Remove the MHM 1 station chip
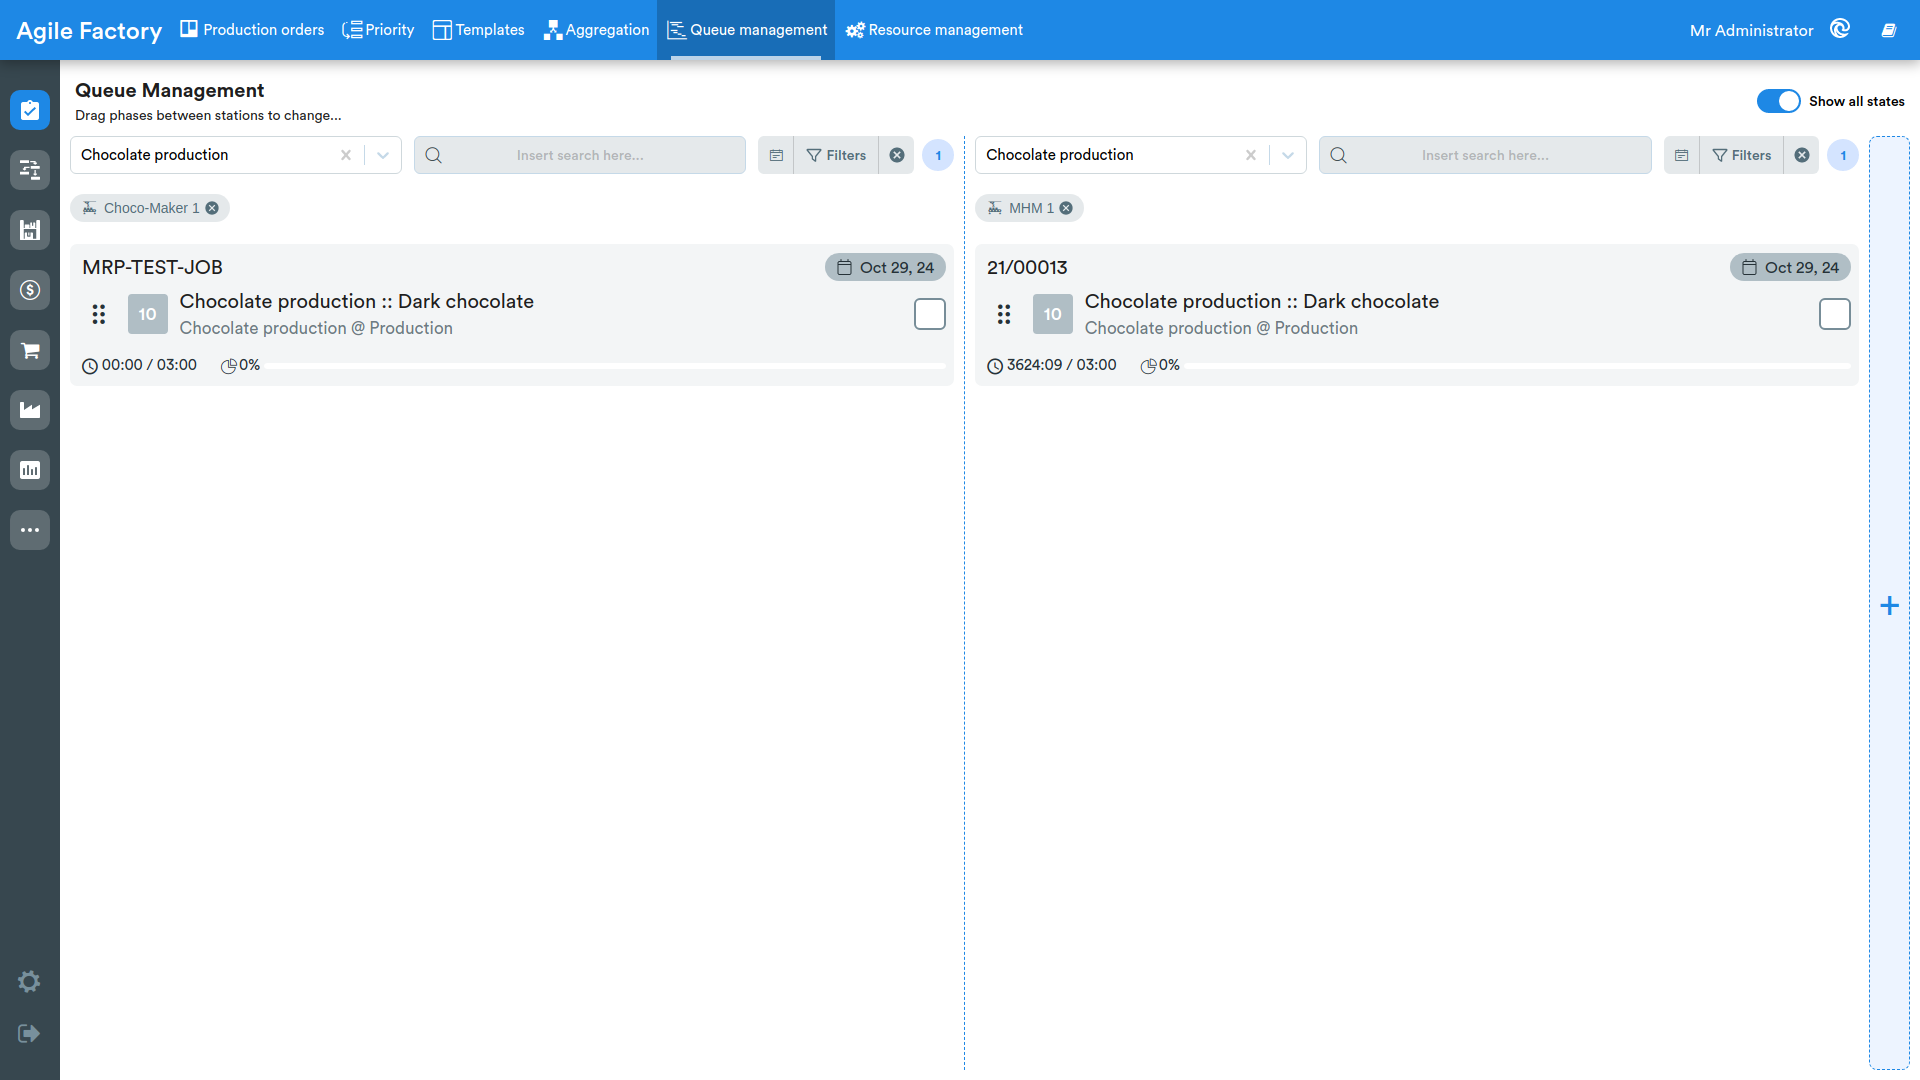 click(1066, 208)
